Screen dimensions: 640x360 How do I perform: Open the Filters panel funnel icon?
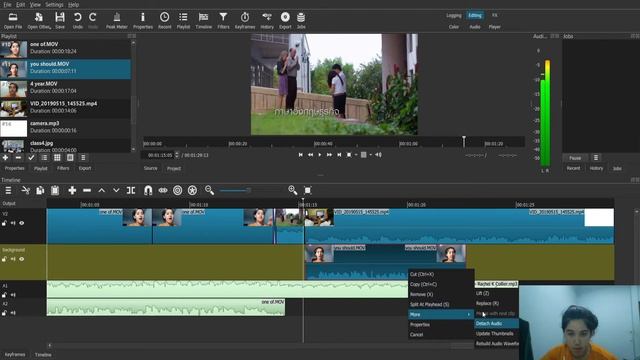click(223, 20)
